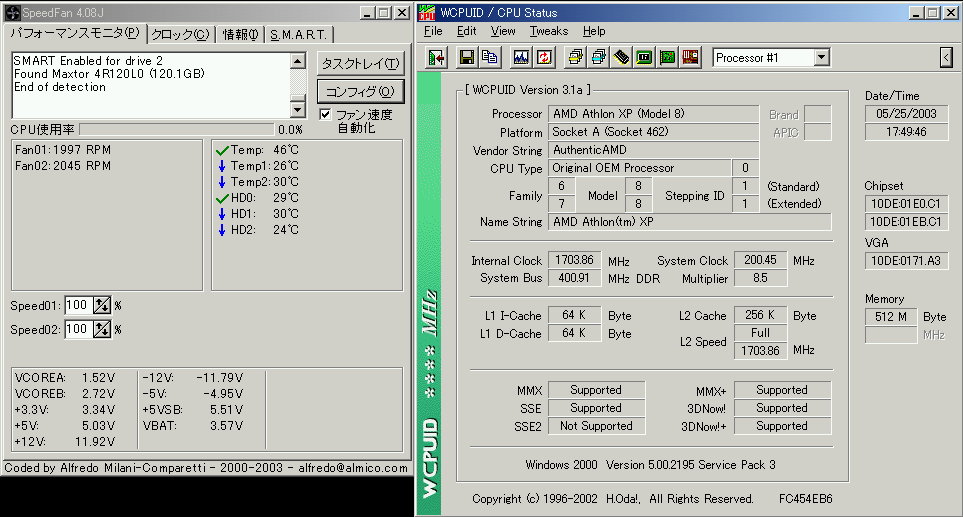Switch to the S.M.A.R.T. tab

coord(298,35)
